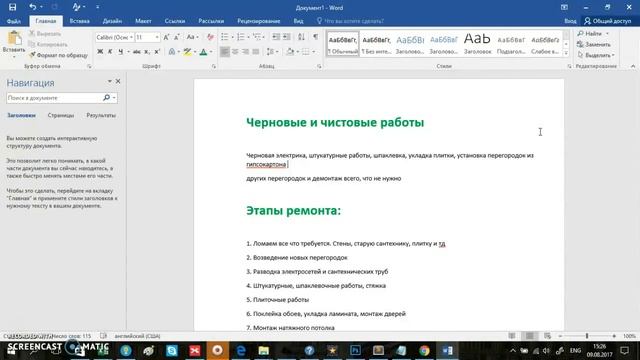
Task: Toggle Strikethrough formatting
Action: 137,52
